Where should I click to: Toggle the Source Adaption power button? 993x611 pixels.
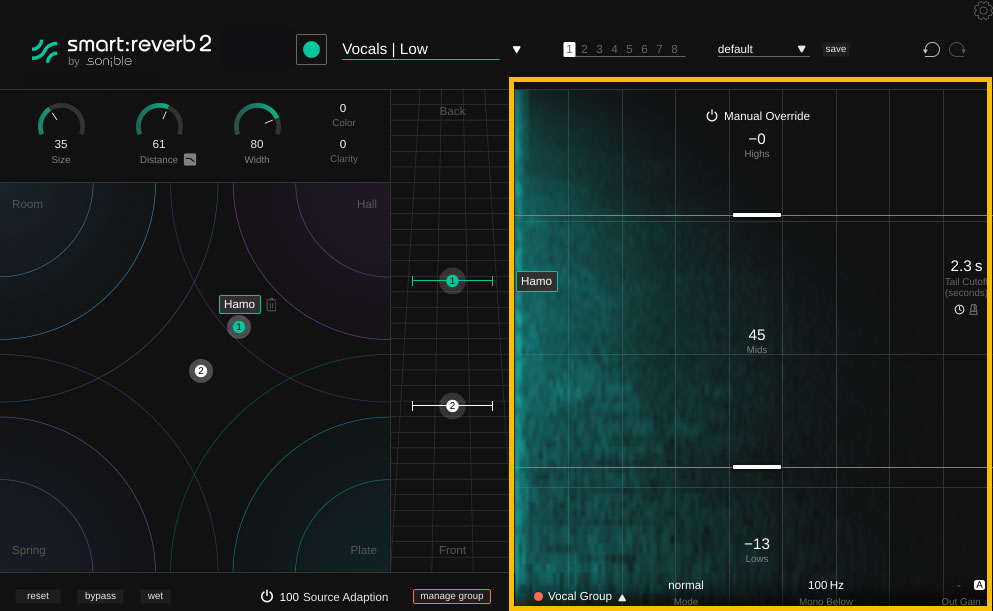pyautogui.click(x=267, y=596)
